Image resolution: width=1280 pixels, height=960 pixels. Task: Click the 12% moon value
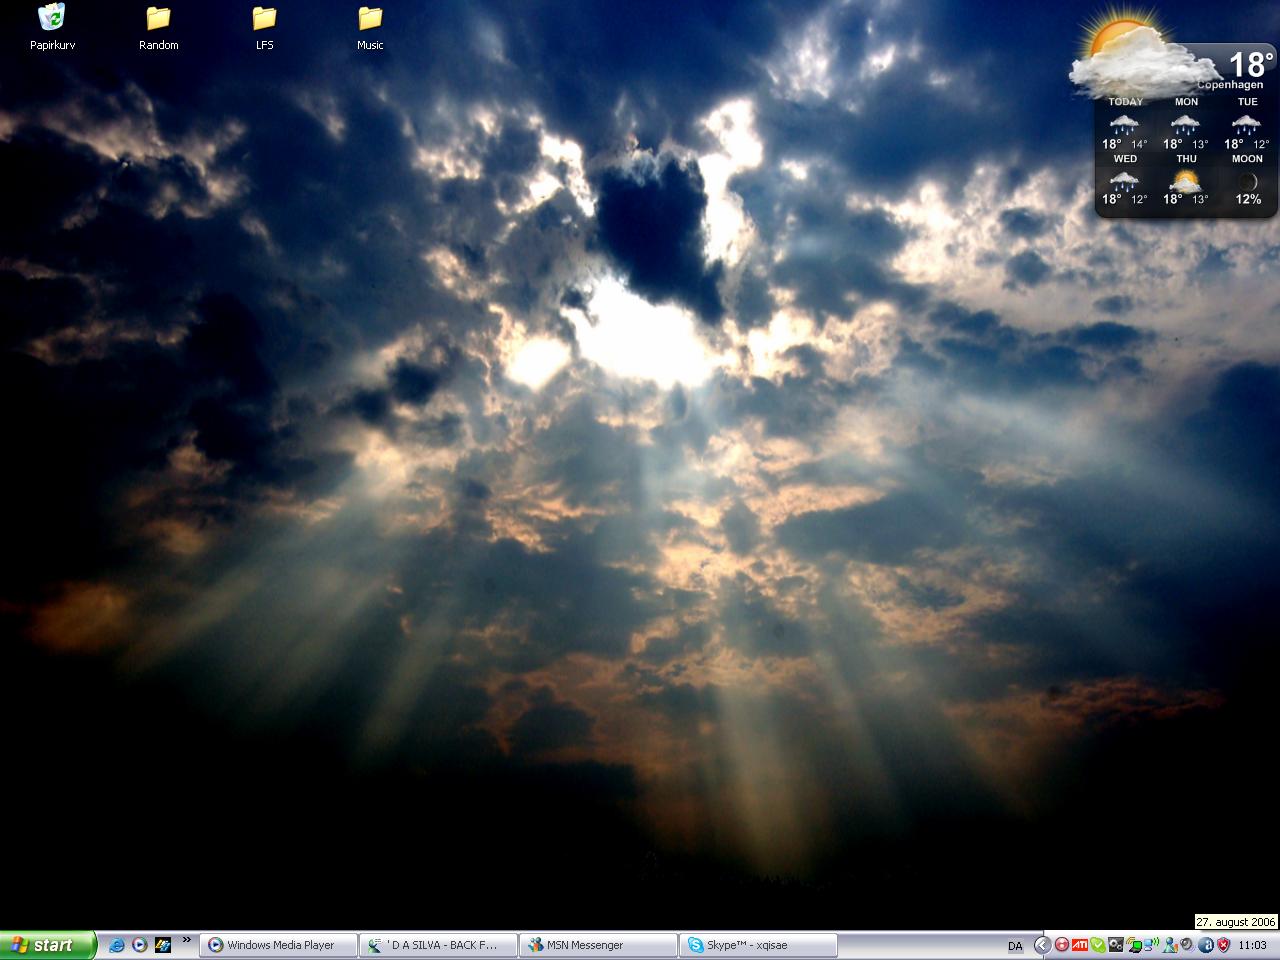(x=1248, y=199)
